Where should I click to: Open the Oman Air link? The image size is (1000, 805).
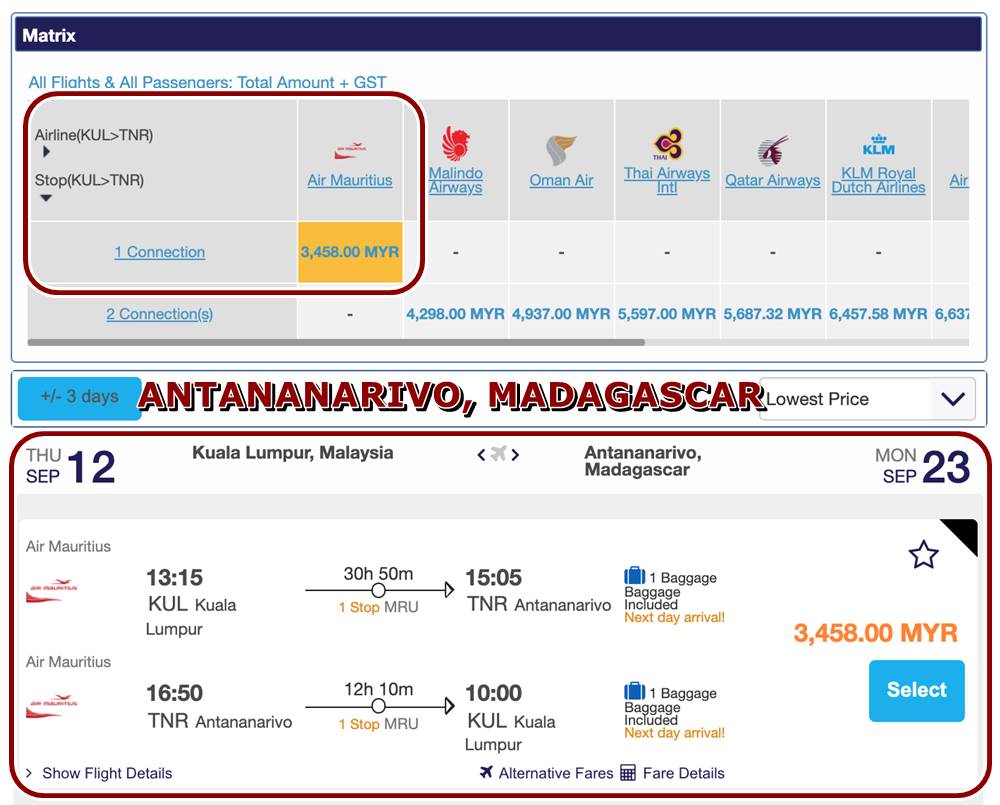(x=561, y=181)
